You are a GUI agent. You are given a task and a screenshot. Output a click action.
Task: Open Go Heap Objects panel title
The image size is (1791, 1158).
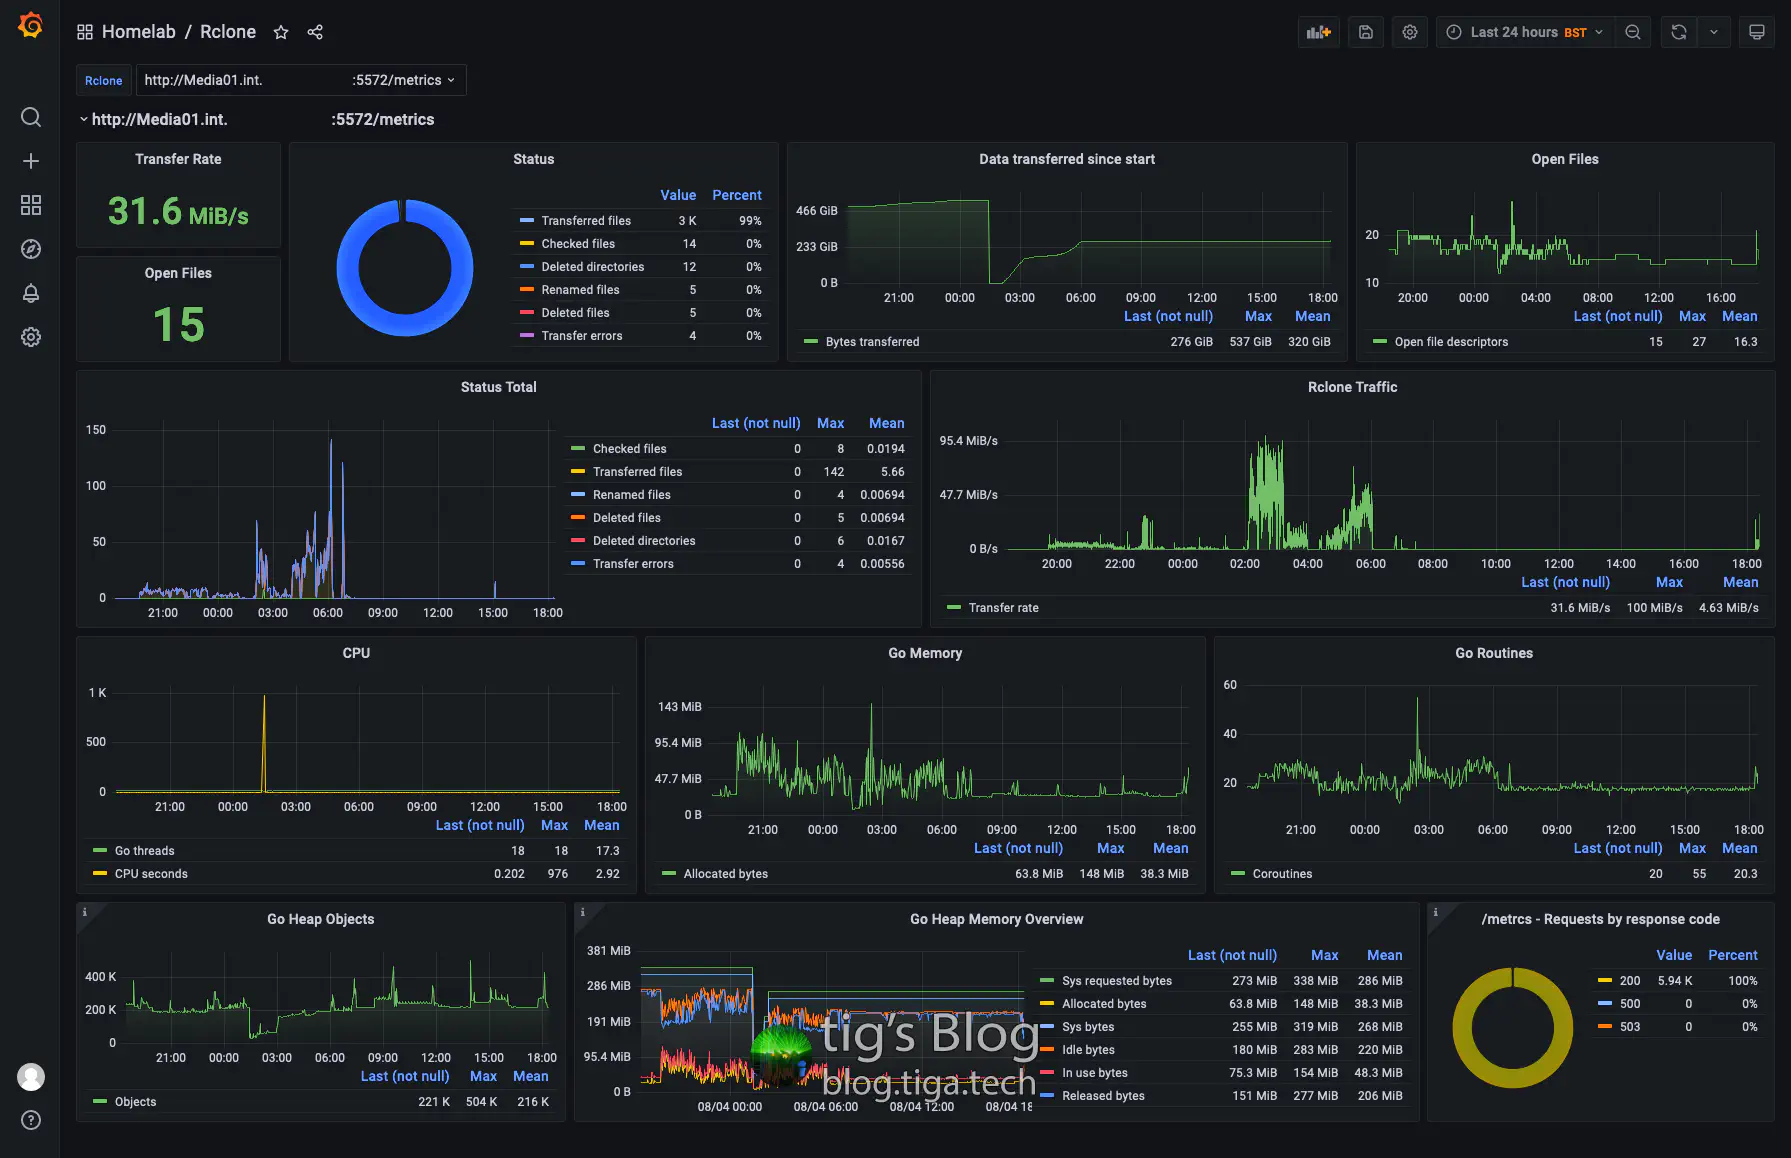(320, 919)
